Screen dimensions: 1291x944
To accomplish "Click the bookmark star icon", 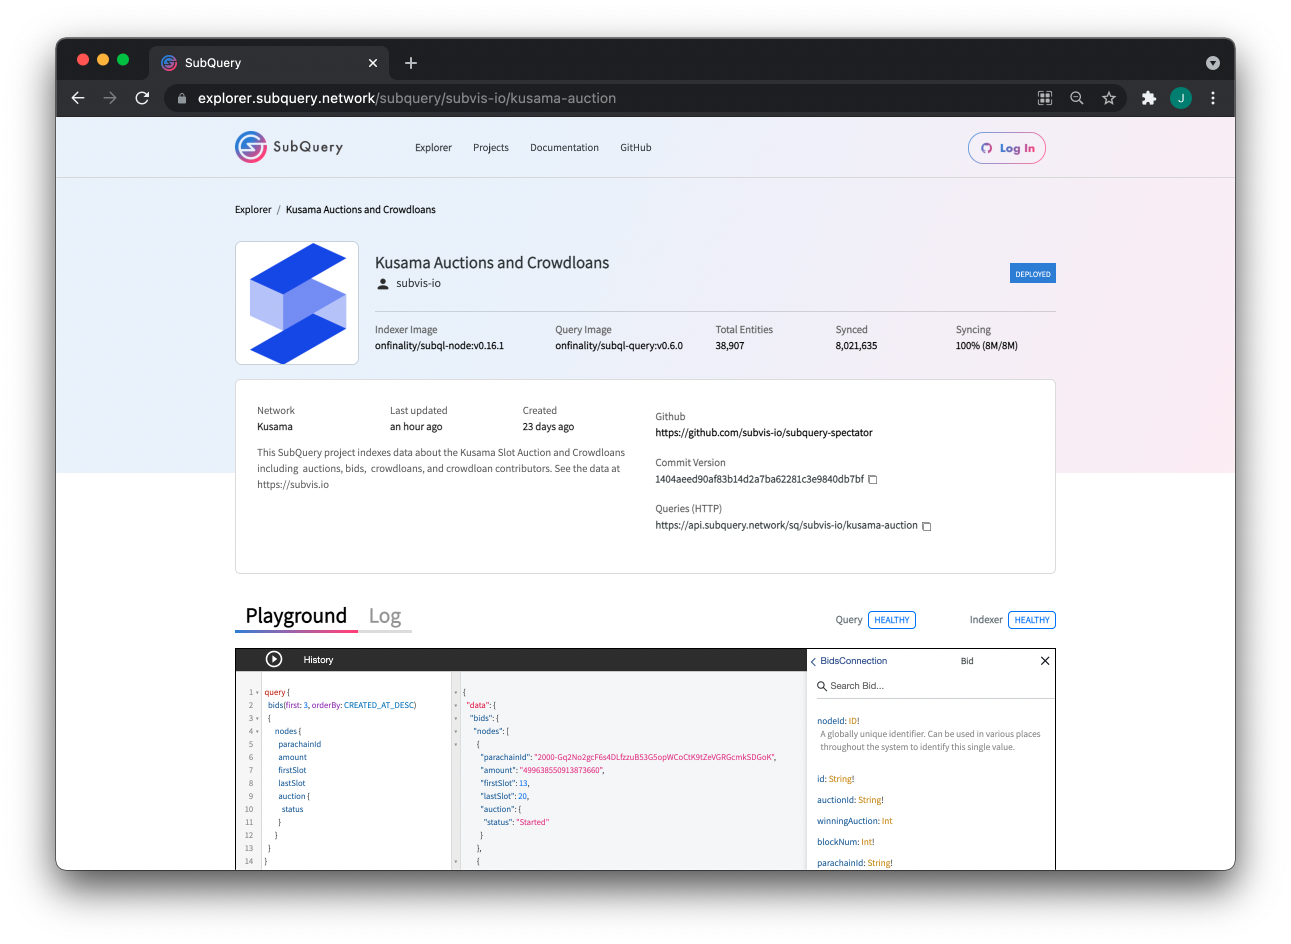I will click(x=1109, y=98).
